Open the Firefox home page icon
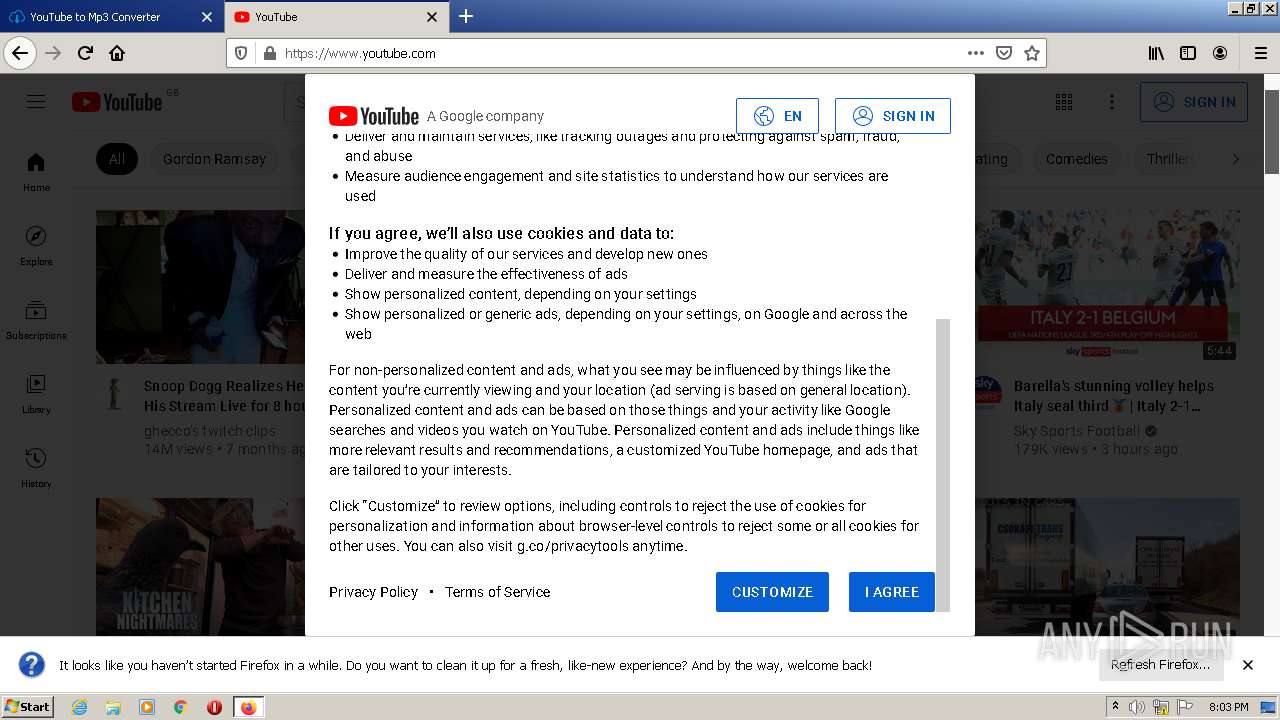This screenshot has width=1280, height=720. 117,53
